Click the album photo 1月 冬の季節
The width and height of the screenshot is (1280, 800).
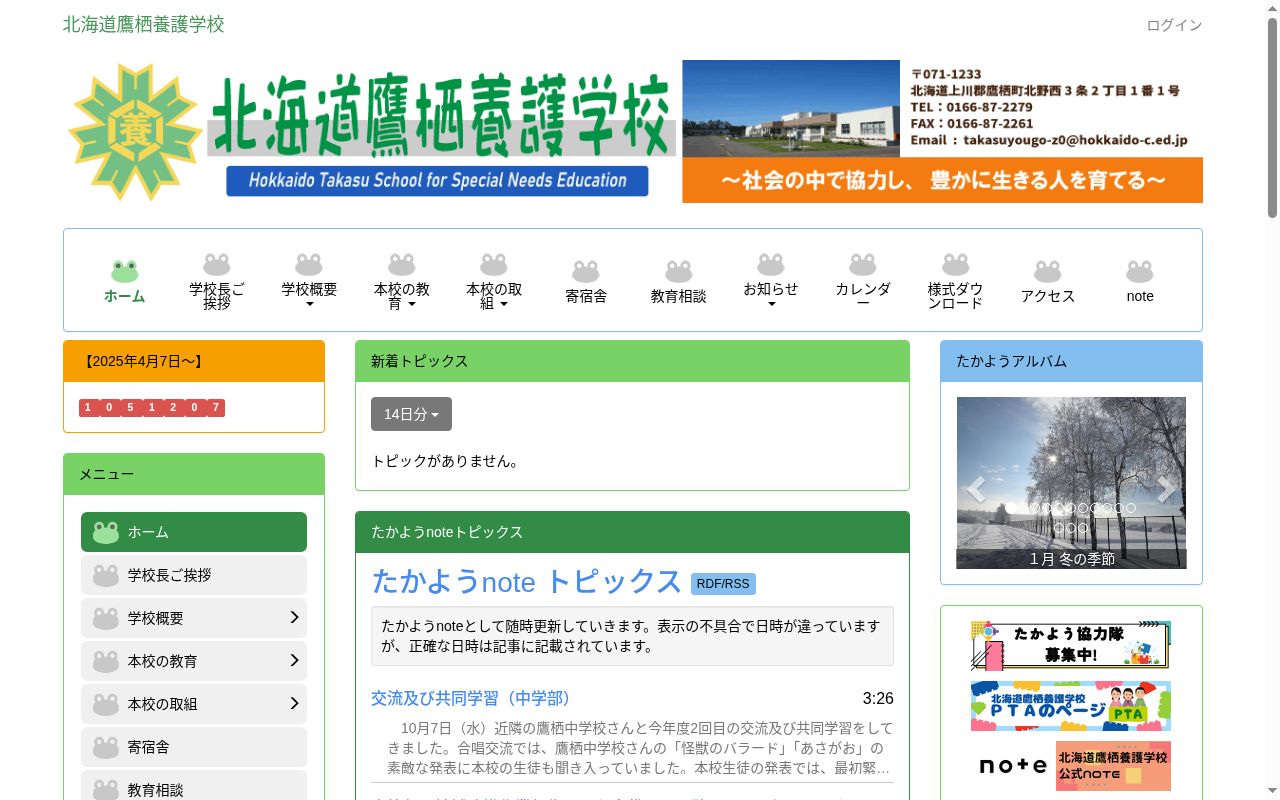click(1071, 483)
